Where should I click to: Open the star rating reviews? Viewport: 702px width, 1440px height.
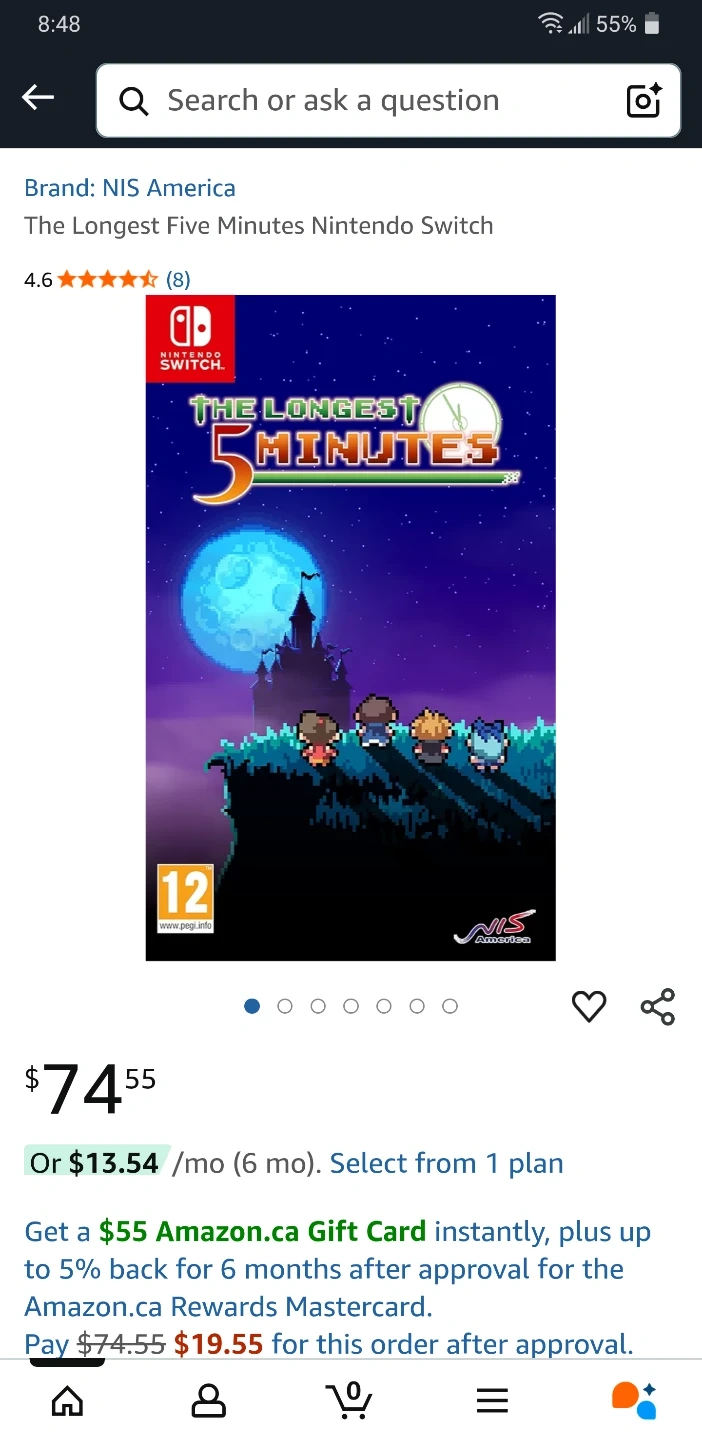[x=108, y=279]
